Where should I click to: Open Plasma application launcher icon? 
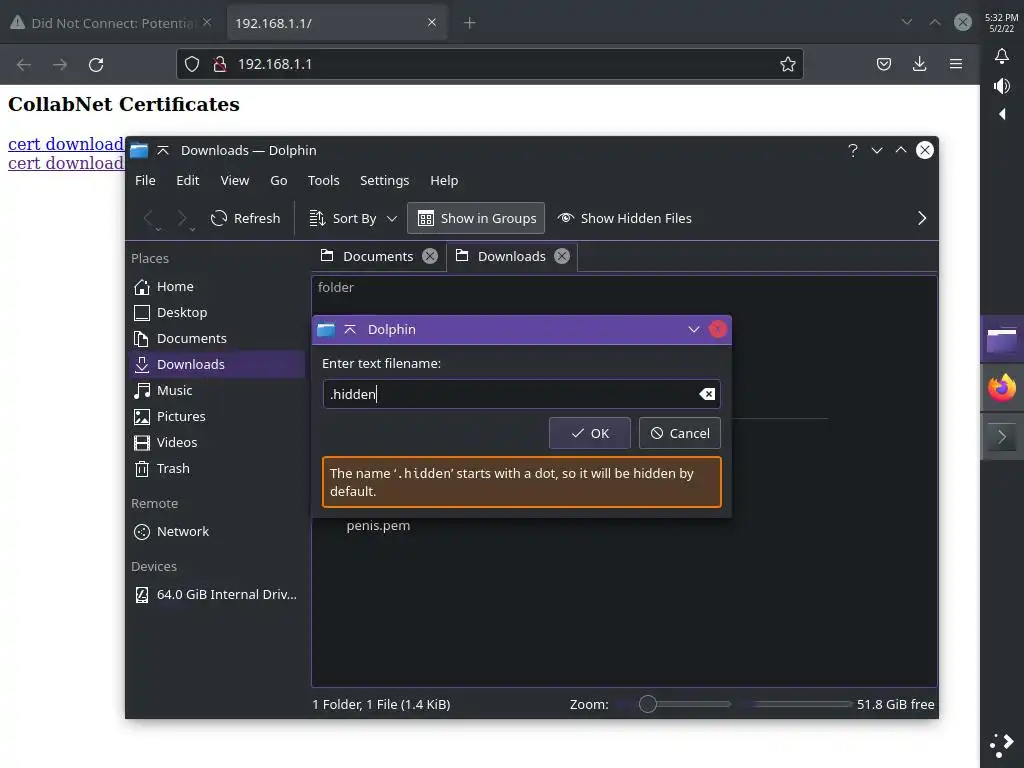[x=1002, y=744]
